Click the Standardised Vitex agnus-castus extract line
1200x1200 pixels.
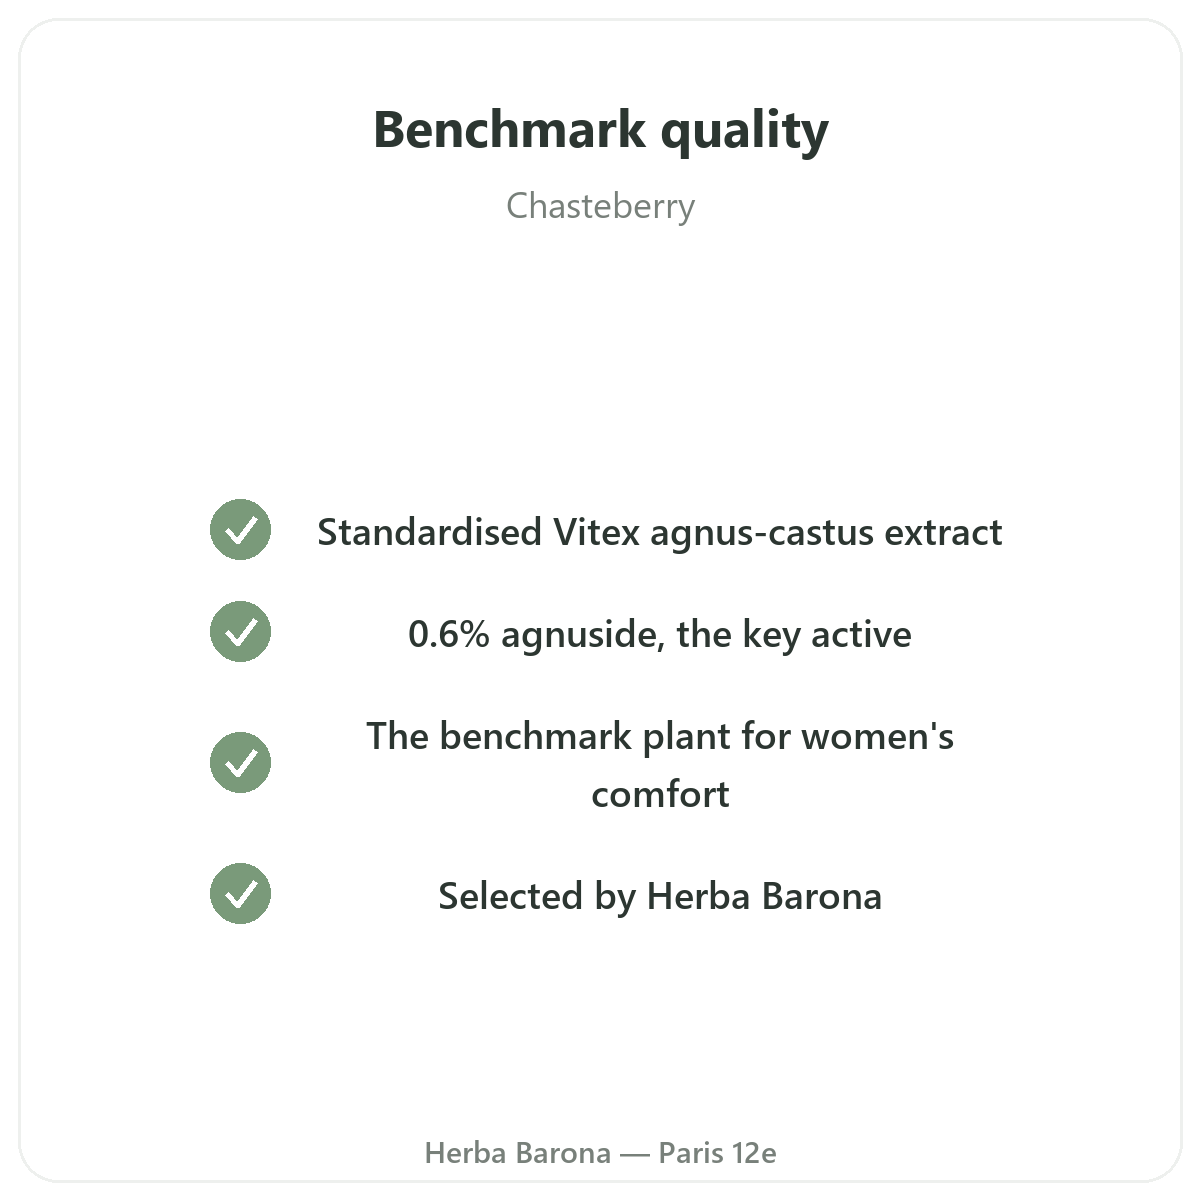tap(660, 532)
